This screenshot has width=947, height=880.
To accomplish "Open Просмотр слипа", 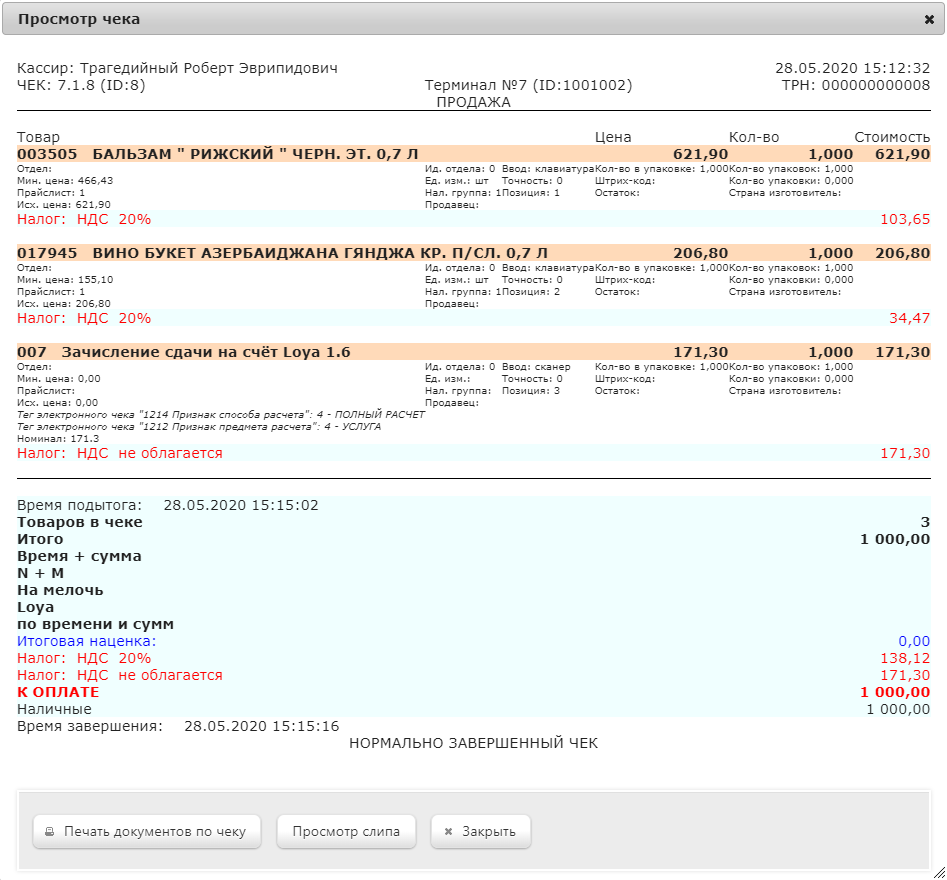I will click(346, 832).
